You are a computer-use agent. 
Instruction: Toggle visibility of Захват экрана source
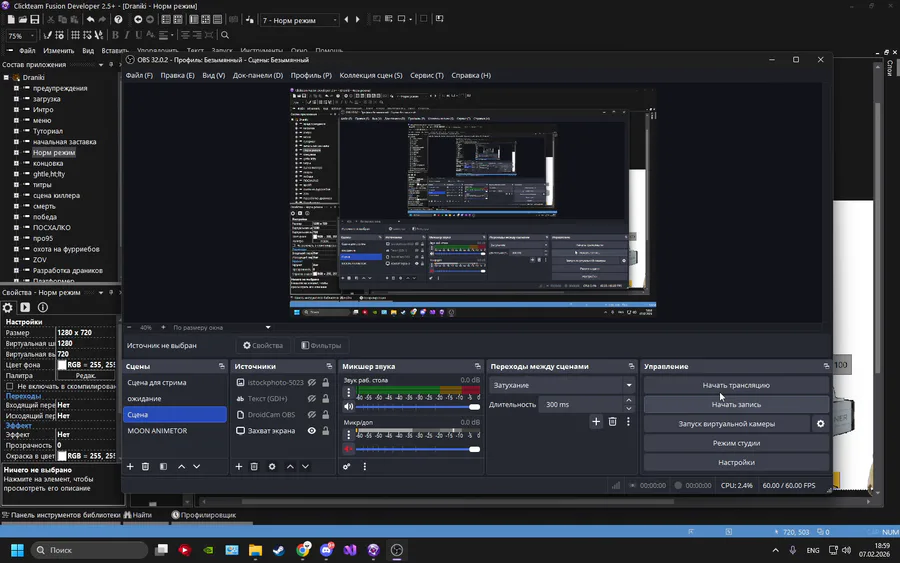[x=312, y=431]
